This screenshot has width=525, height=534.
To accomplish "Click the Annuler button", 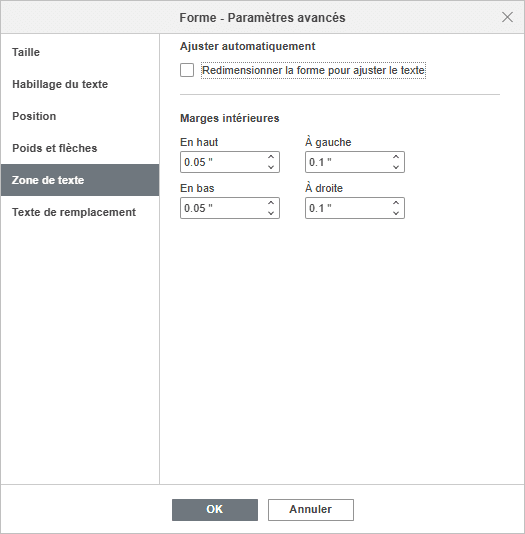I will point(311,510).
